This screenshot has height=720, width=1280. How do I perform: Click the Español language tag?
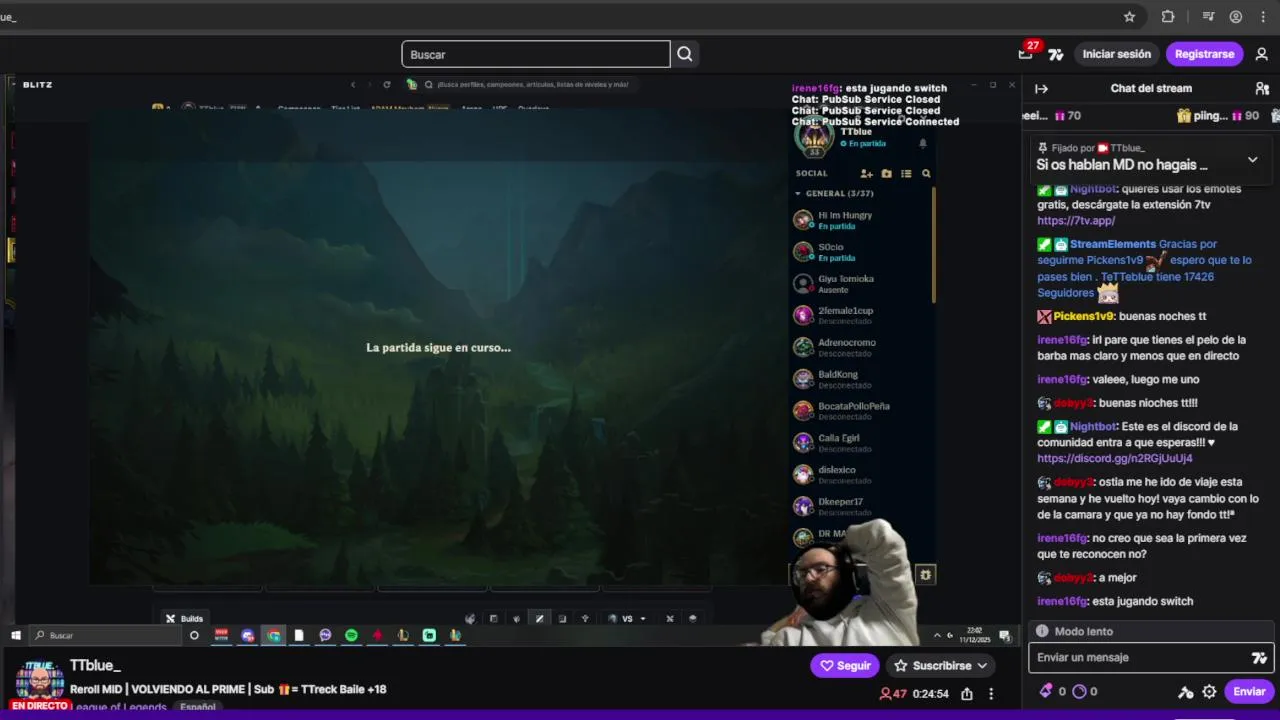(198, 707)
